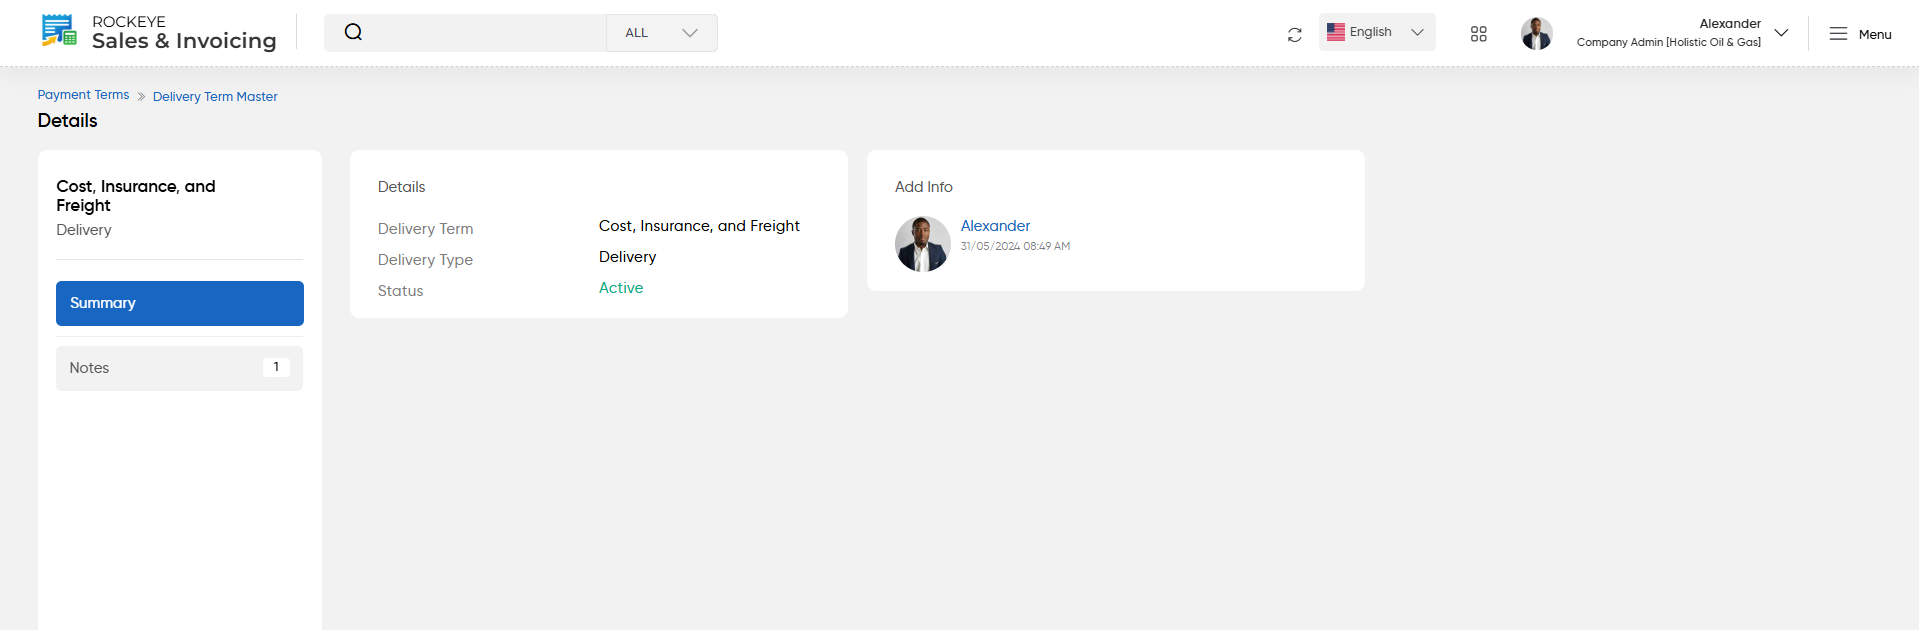Click the refresh sync icon
1919x630 pixels.
(1294, 34)
